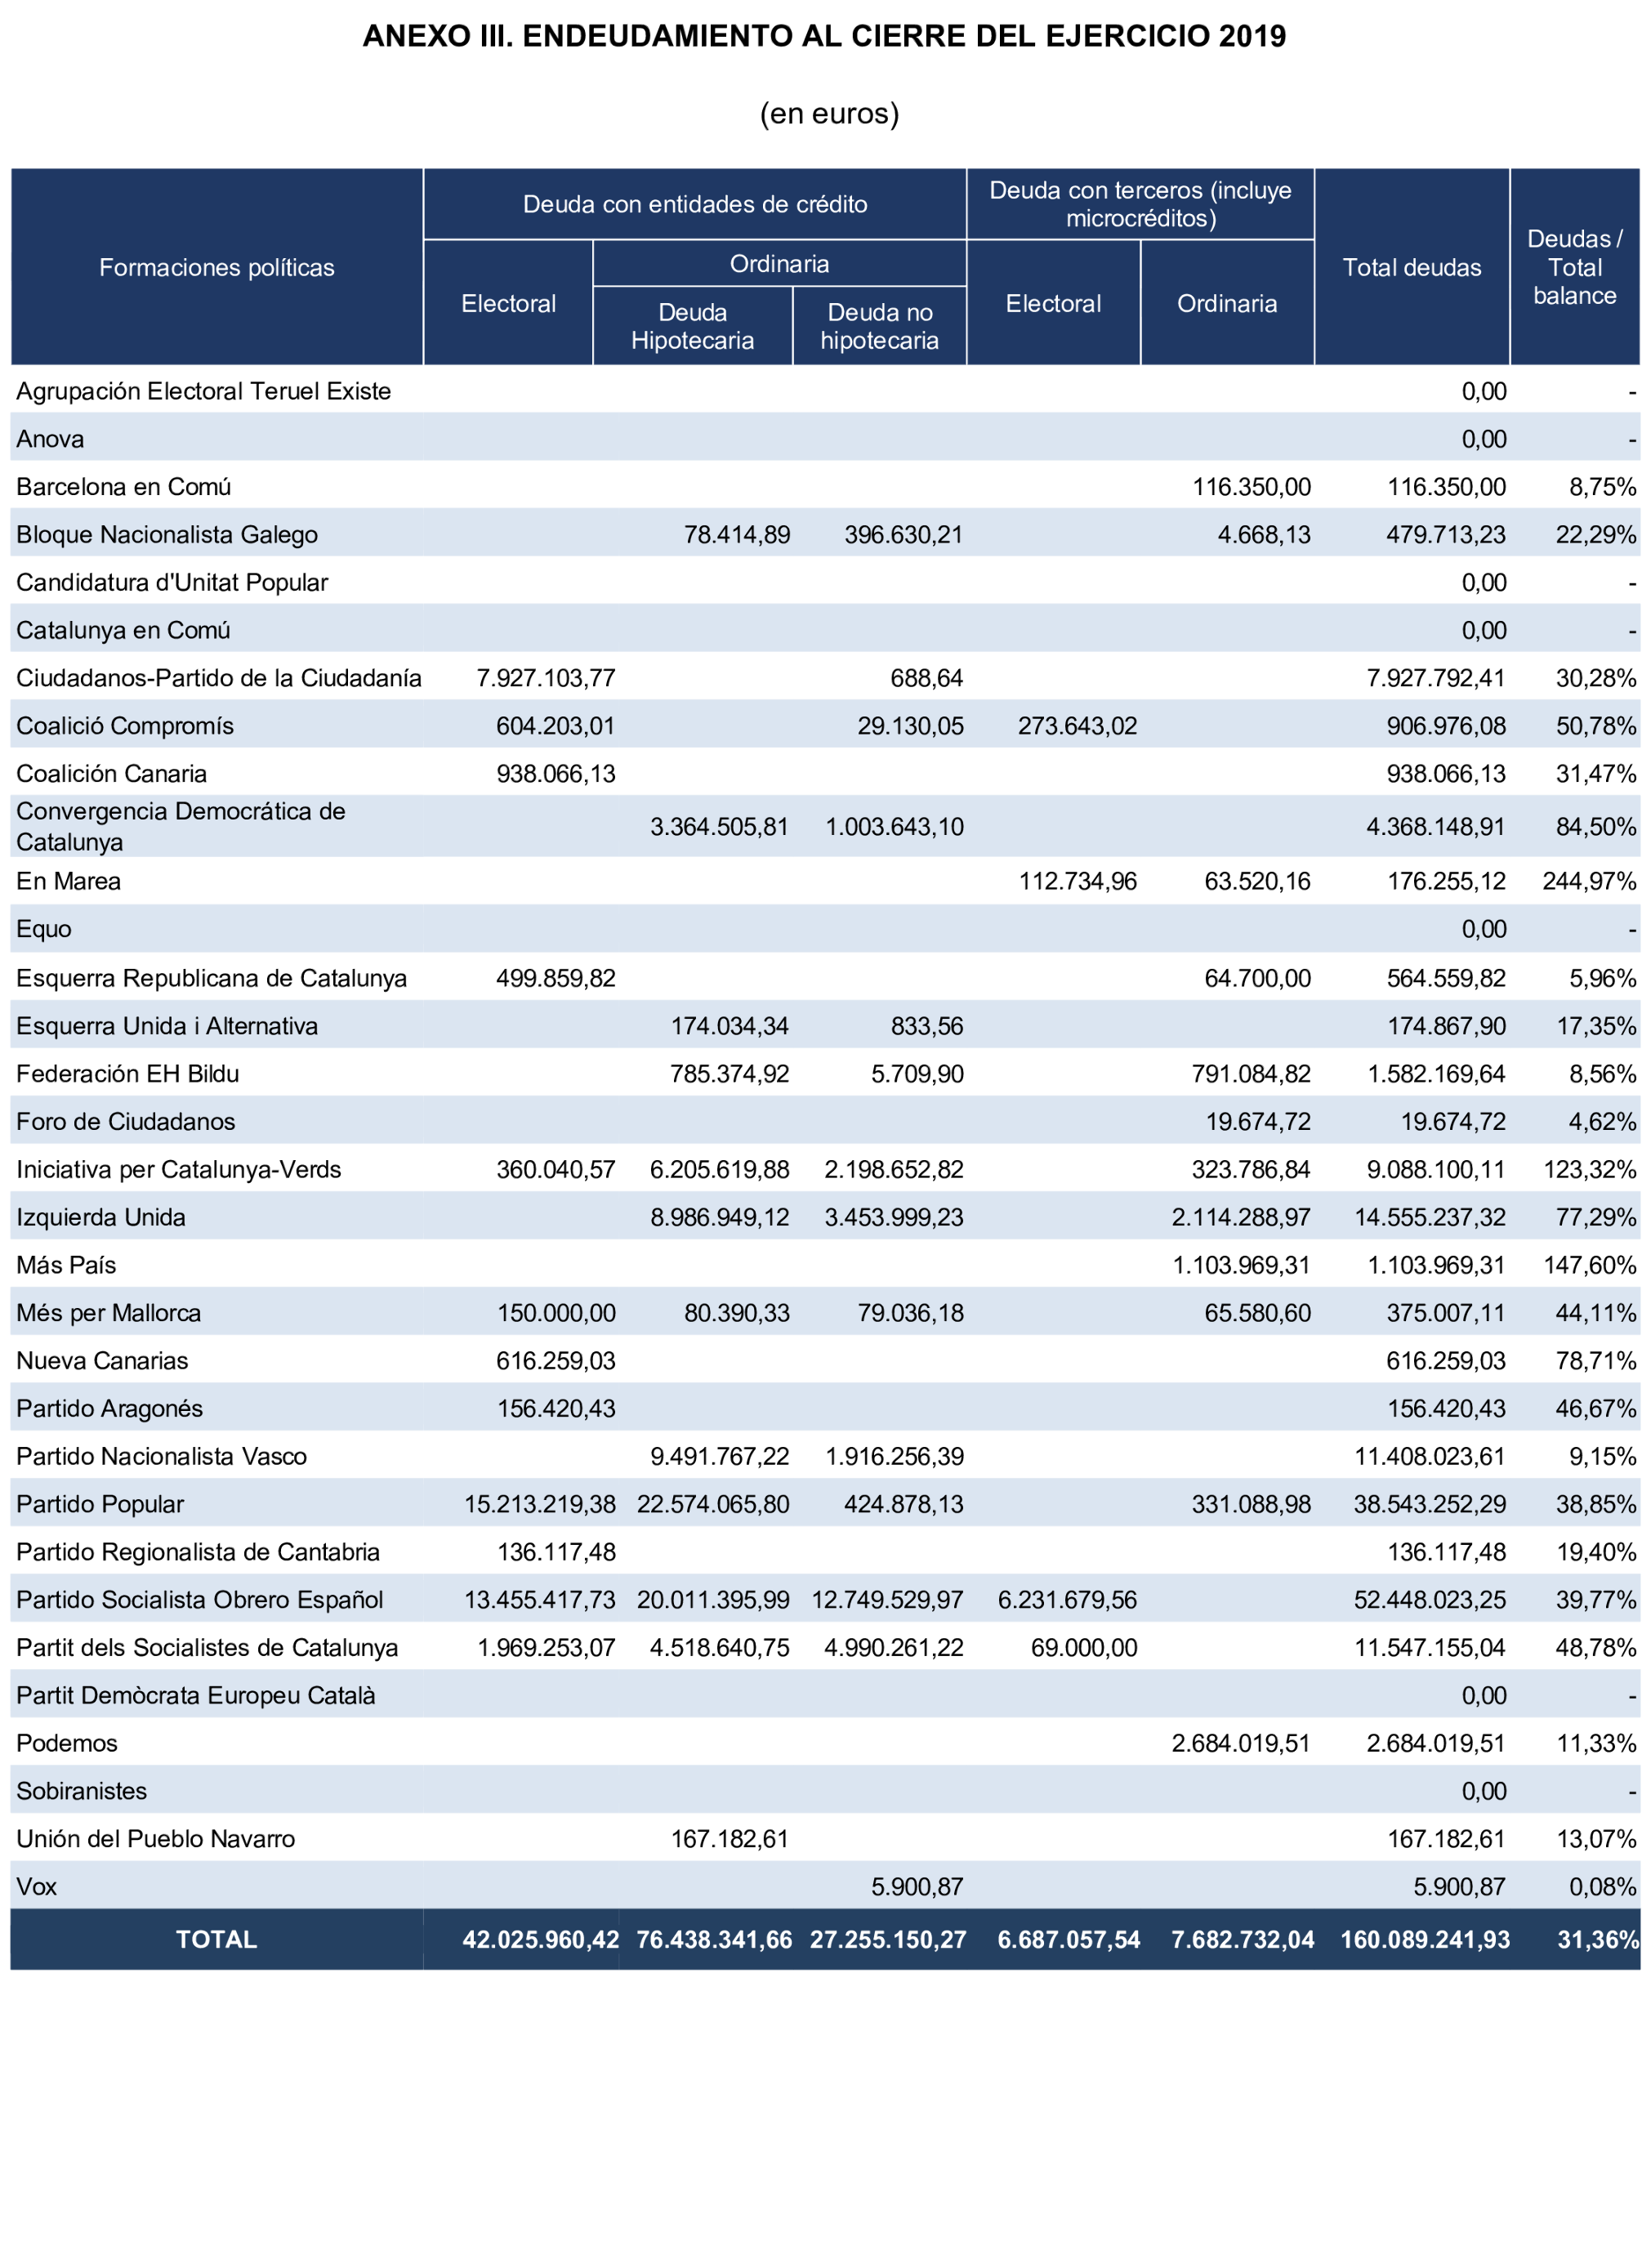This screenshot has height=2268, width=1651.
Task: Click 'Deuda con entidades de crédito' header
Action: 694,204
